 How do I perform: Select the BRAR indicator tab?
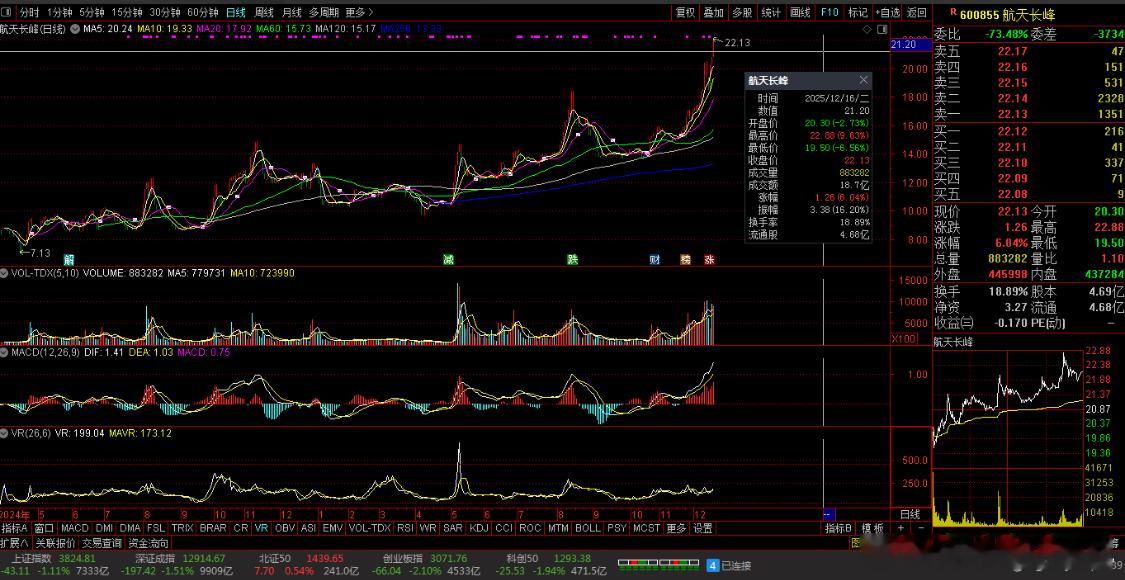(213, 528)
